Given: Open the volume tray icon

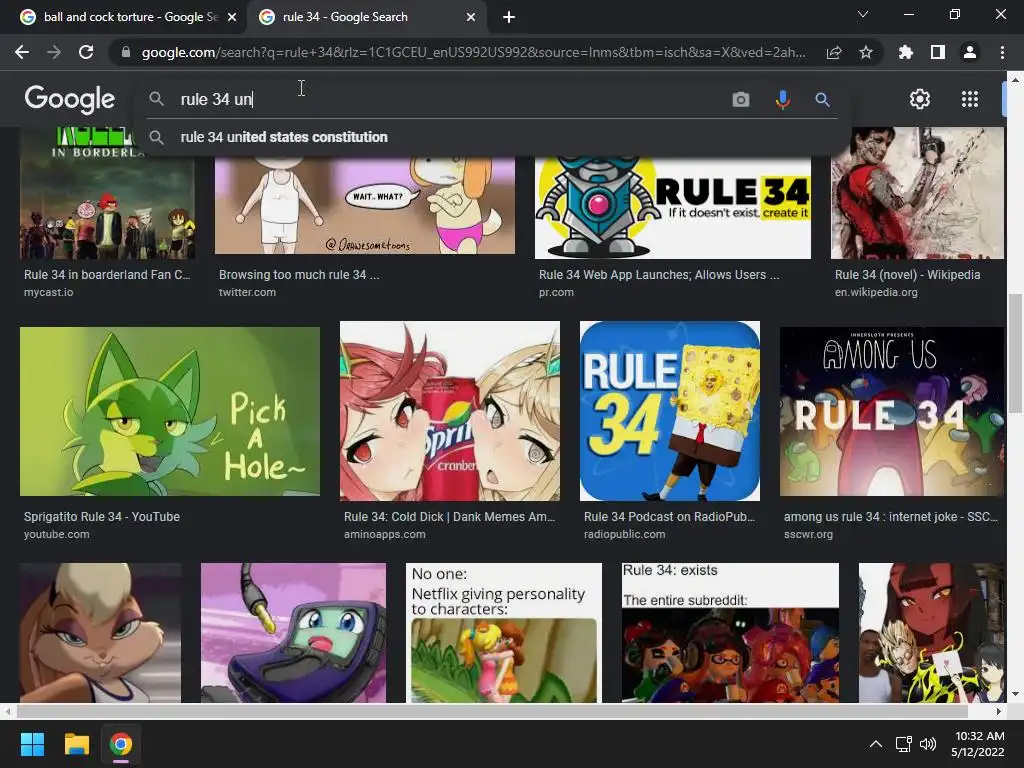Looking at the screenshot, I should pyautogui.click(x=927, y=744).
